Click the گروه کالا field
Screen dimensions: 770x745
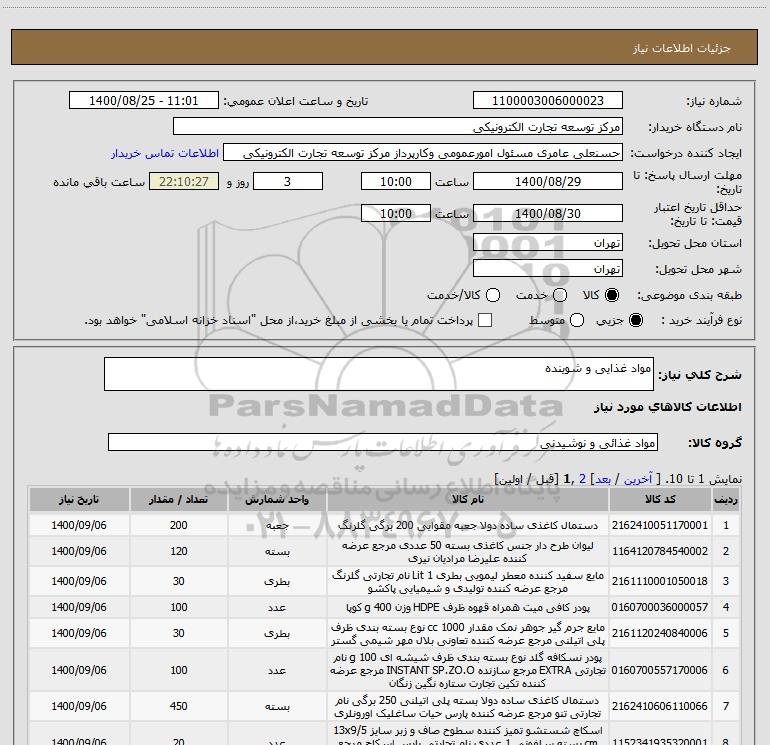click(x=383, y=442)
